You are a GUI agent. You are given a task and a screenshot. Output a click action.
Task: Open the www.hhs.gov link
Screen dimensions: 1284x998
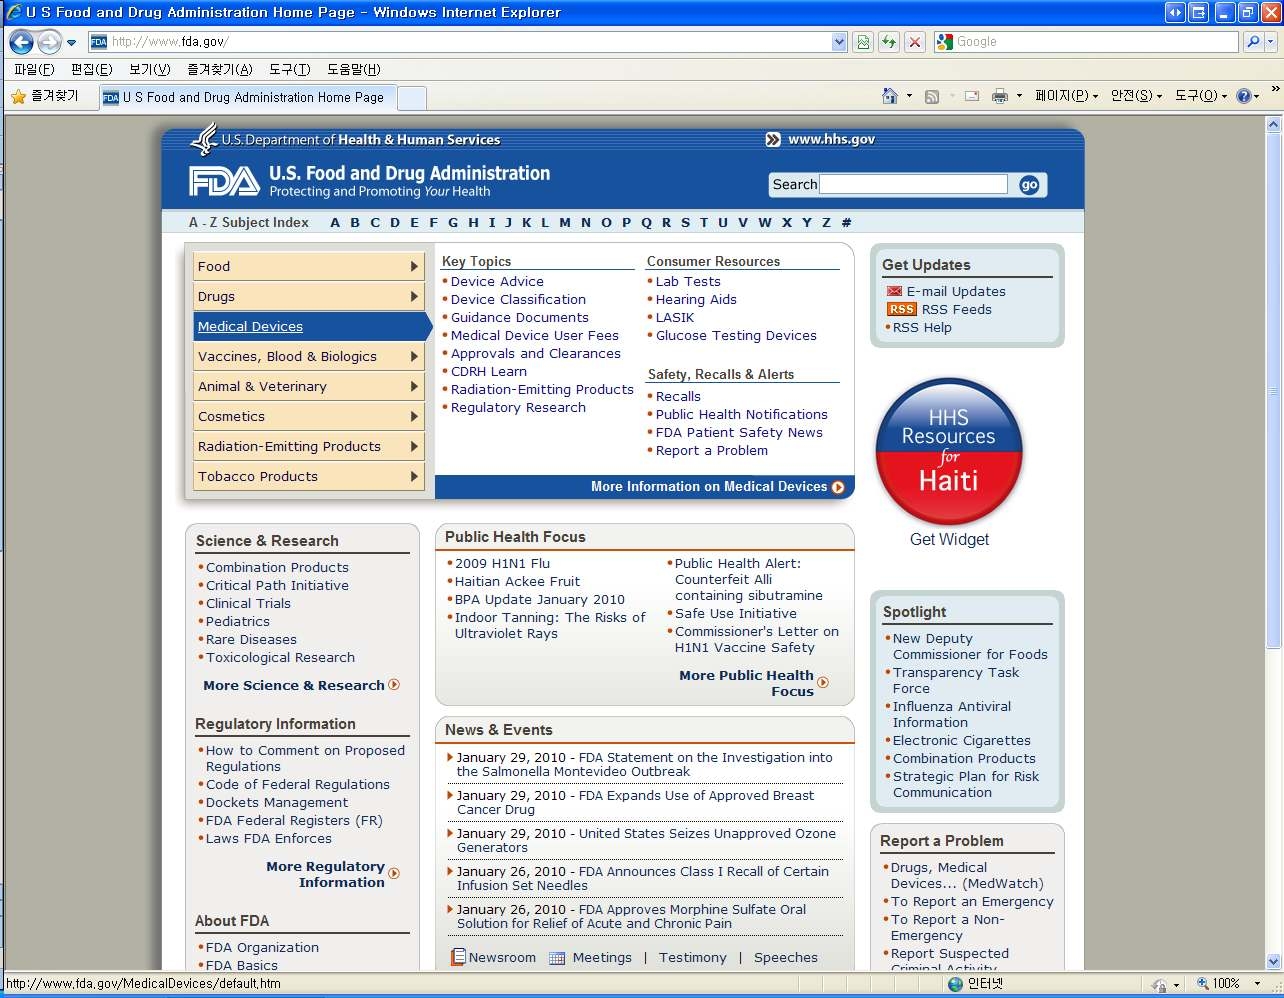[831, 140]
